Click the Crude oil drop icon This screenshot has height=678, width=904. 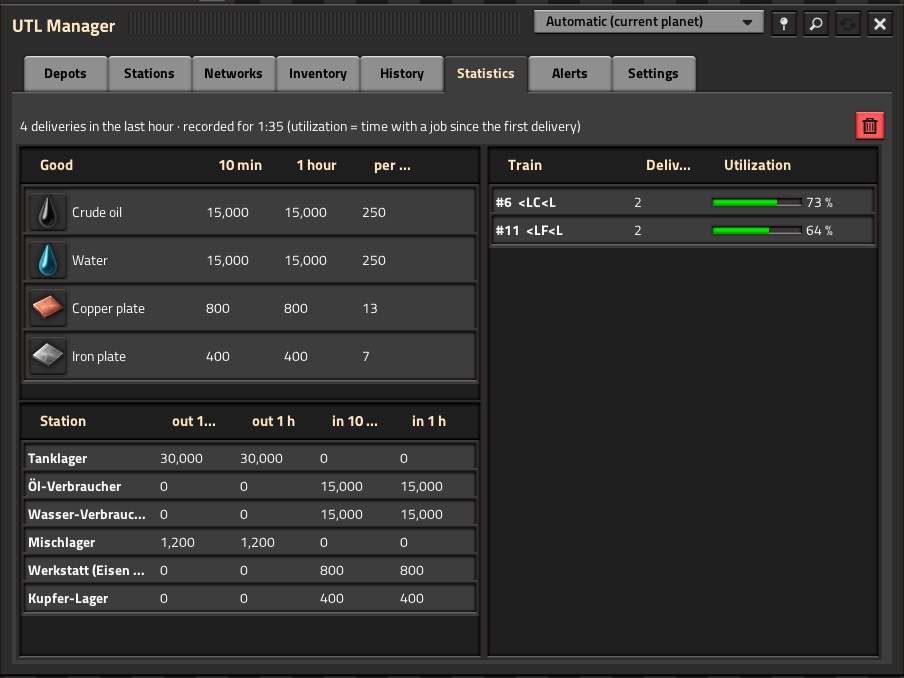click(48, 212)
